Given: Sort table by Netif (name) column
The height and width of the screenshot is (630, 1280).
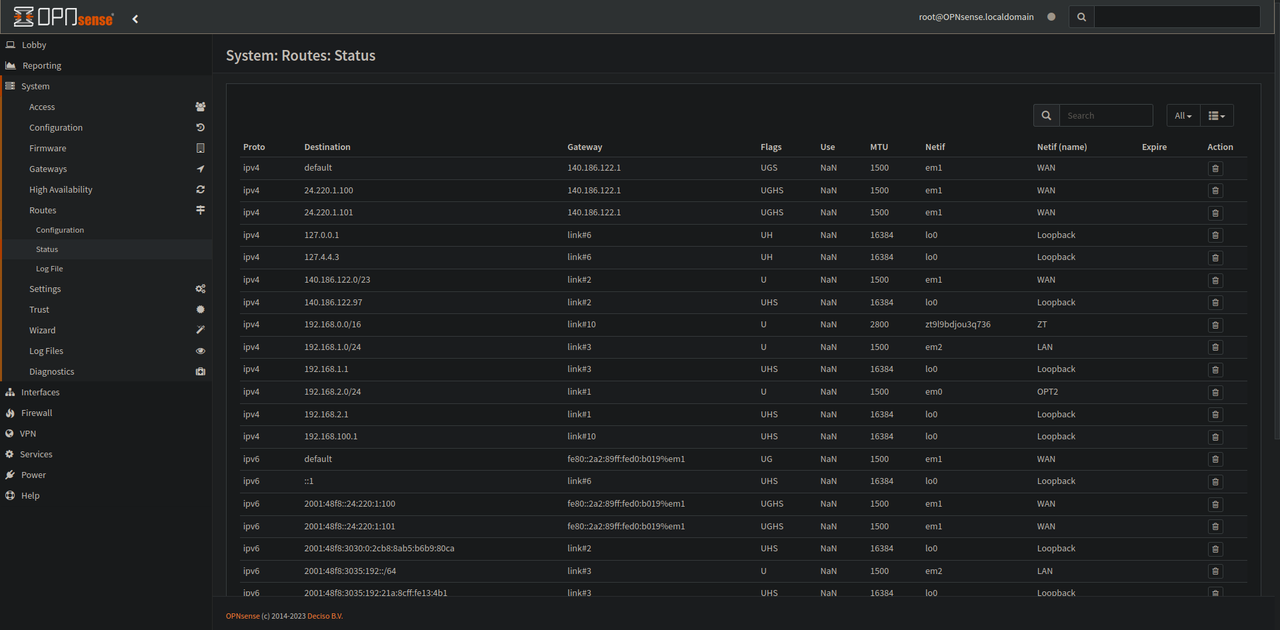Looking at the screenshot, I should 1062,147.
